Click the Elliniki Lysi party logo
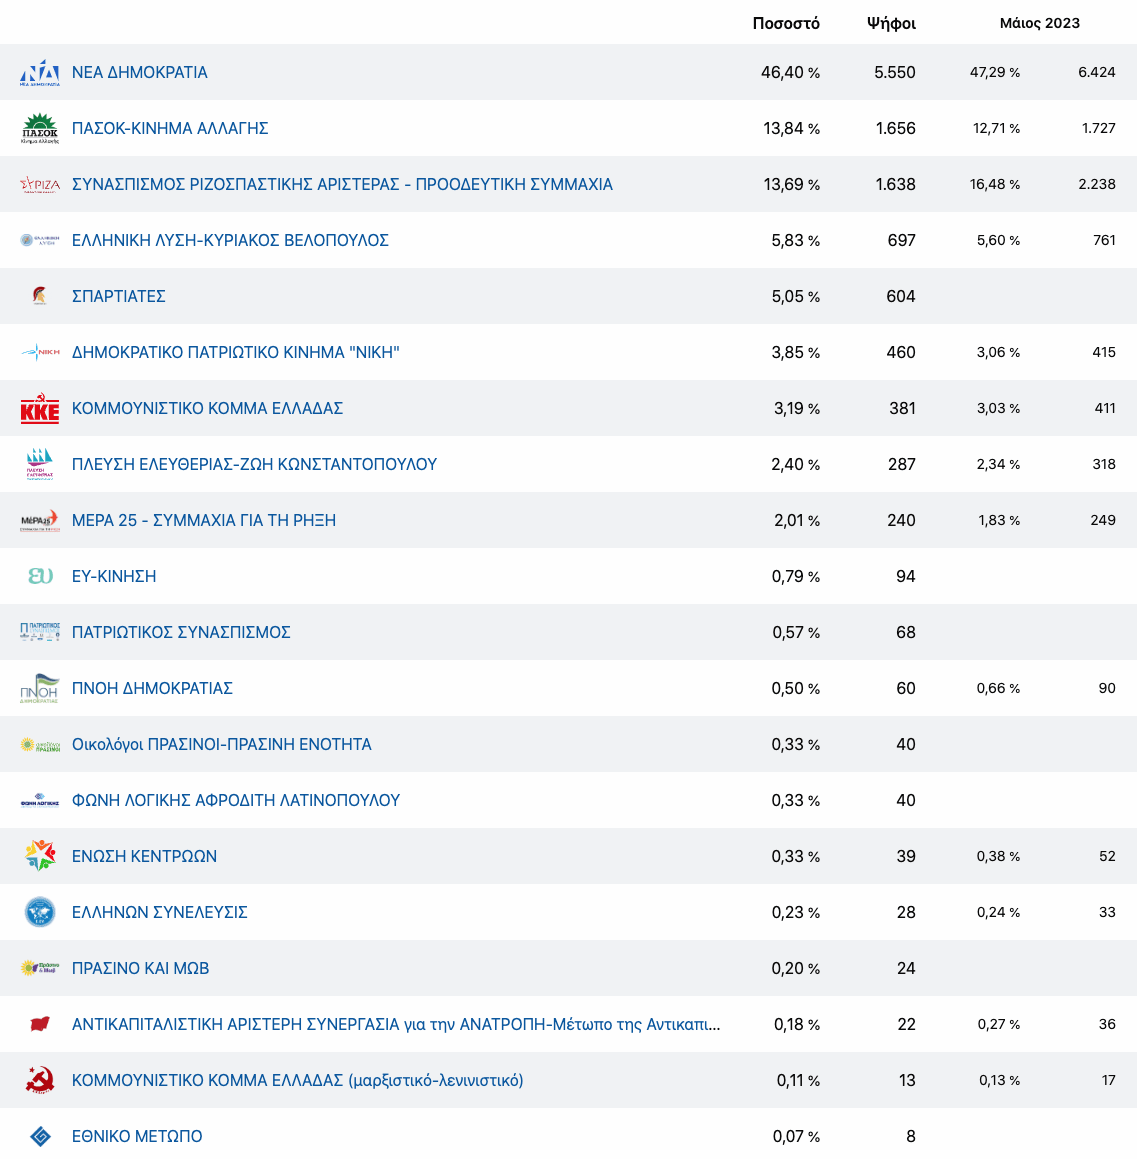Screen dimensions: 1137x1159 tap(40, 240)
